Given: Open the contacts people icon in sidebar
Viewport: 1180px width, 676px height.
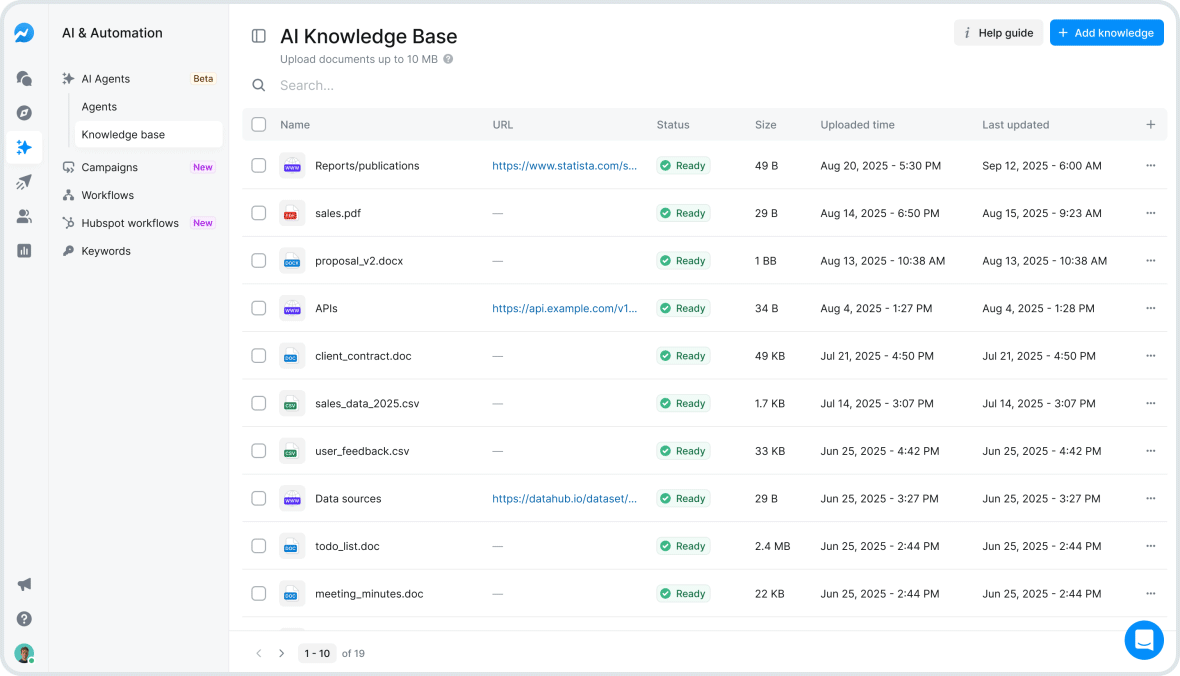Looking at the screenshot, I should (x=23, y=215).
